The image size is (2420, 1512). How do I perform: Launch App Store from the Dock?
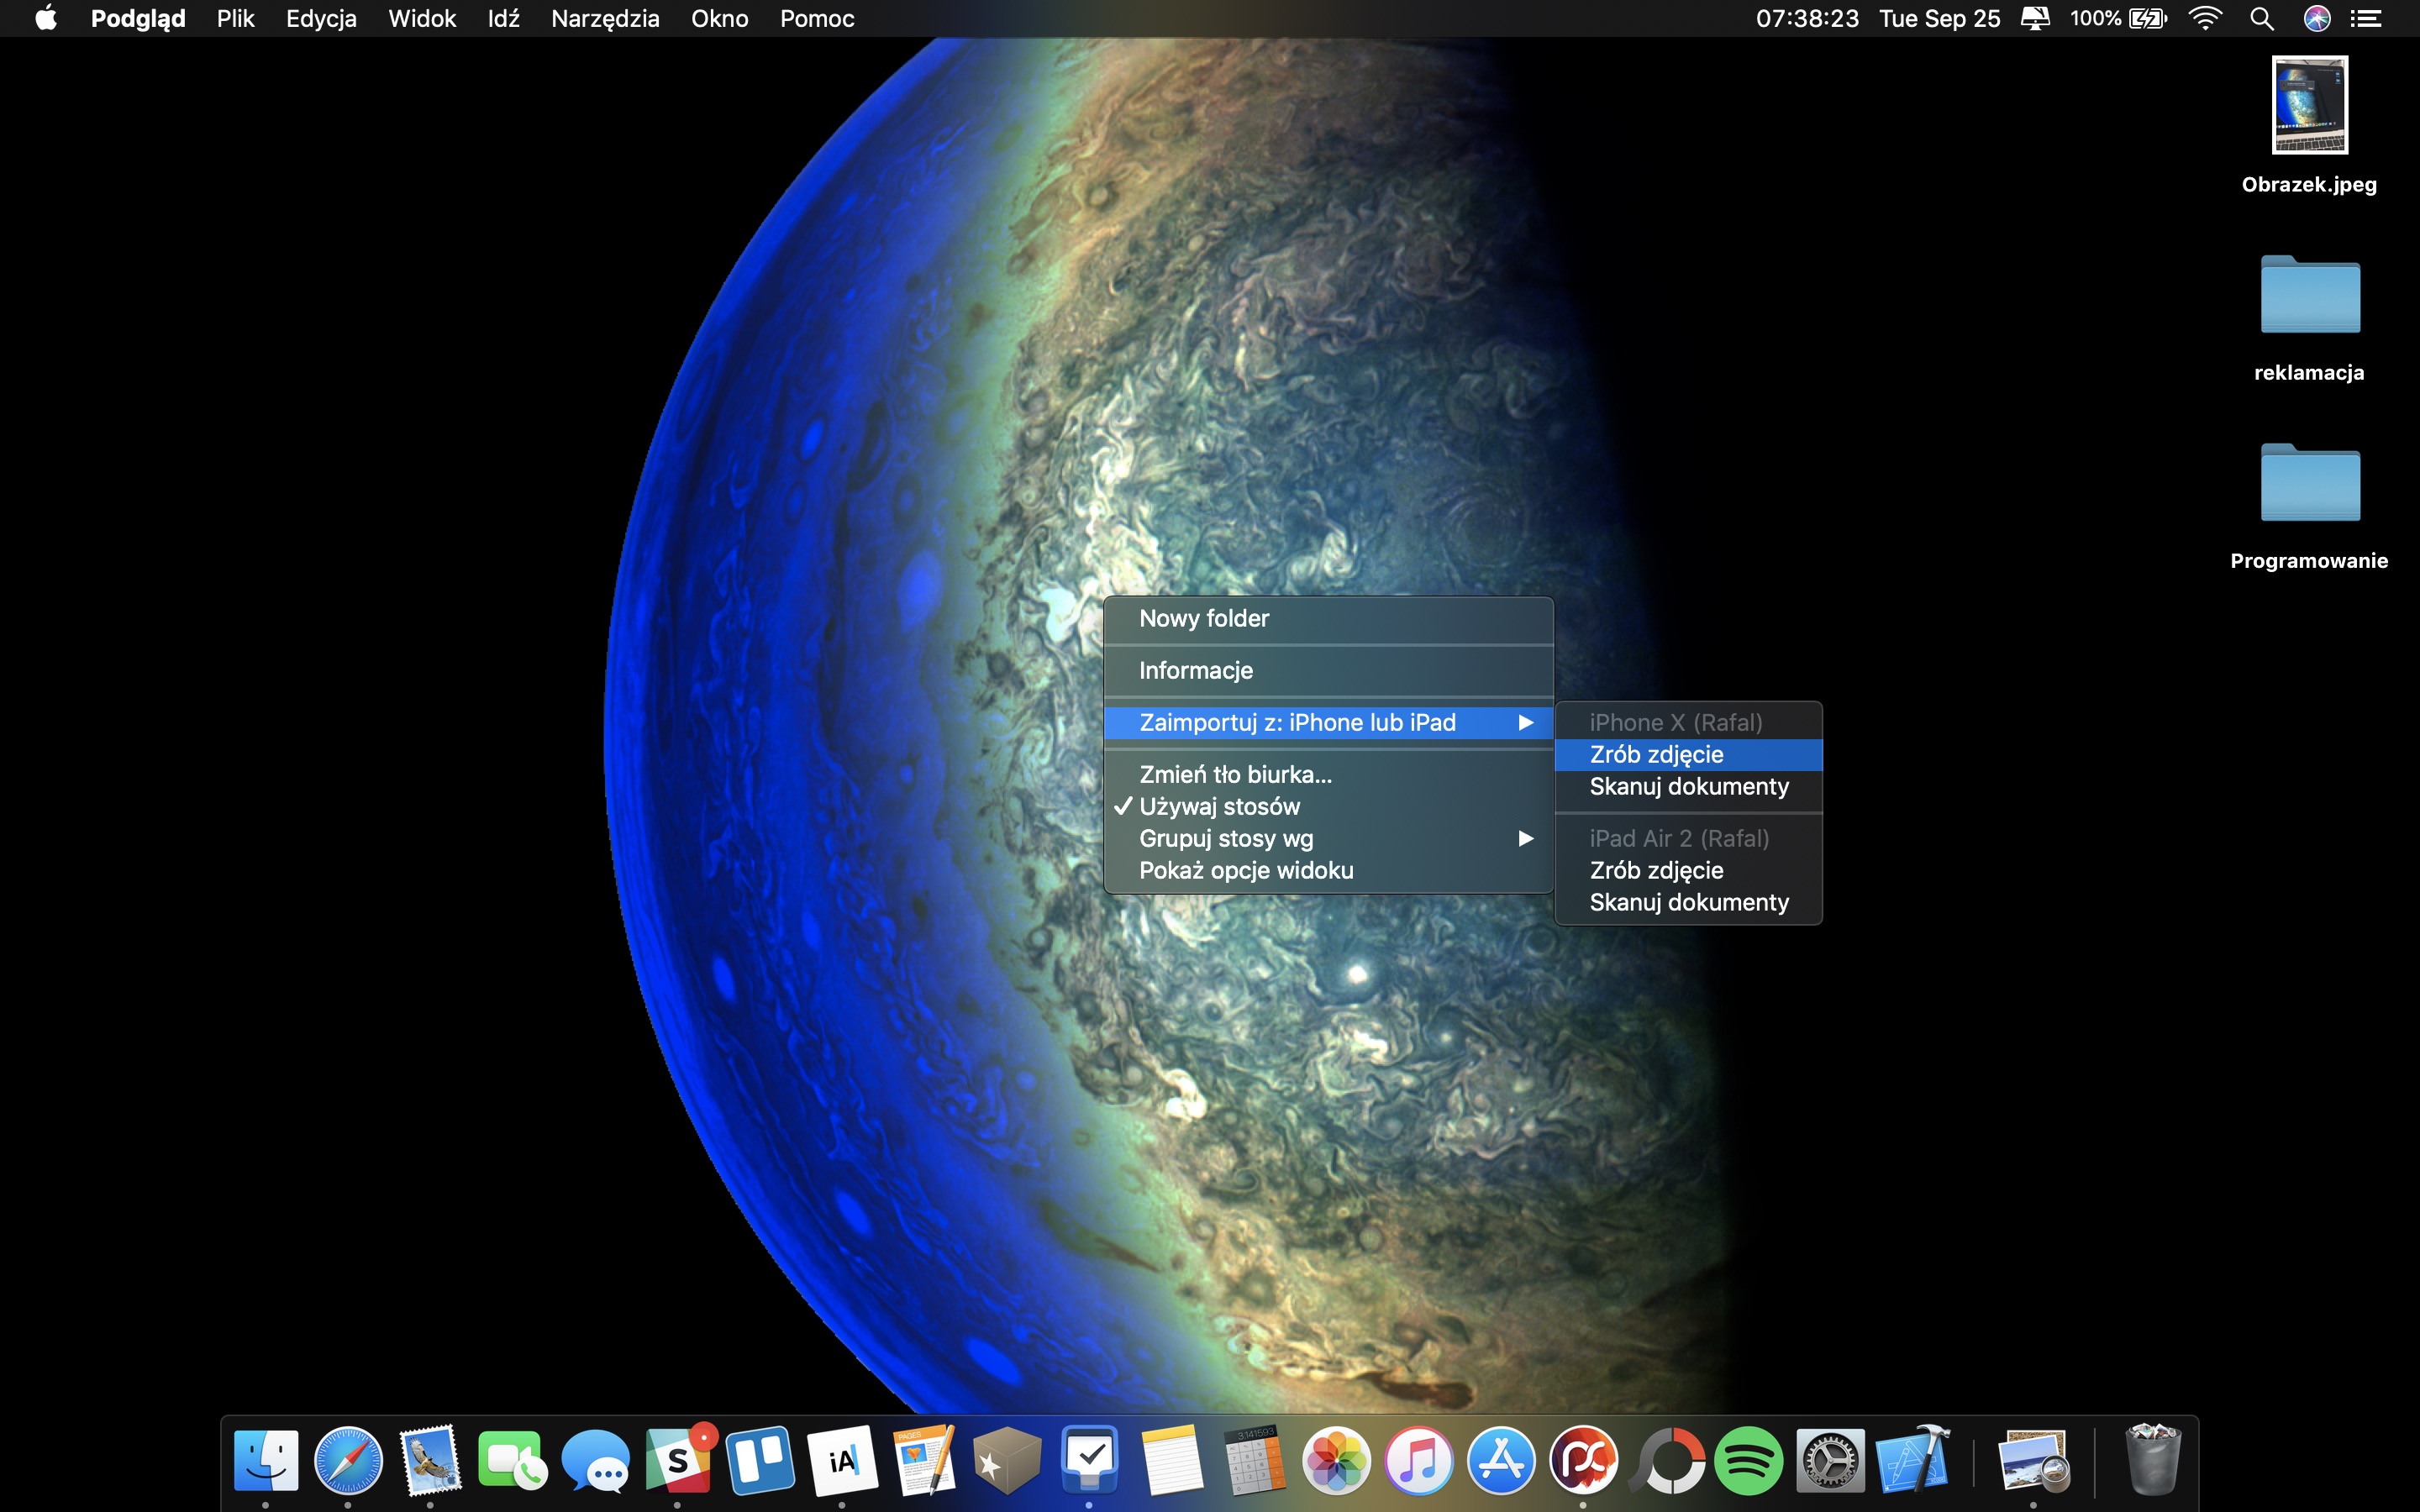point(1500,1461)
